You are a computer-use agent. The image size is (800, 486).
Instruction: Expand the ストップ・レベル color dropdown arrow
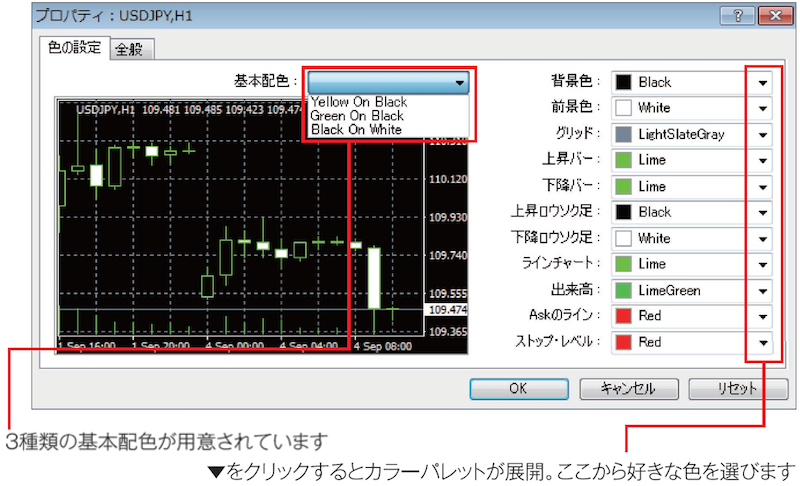763,343
